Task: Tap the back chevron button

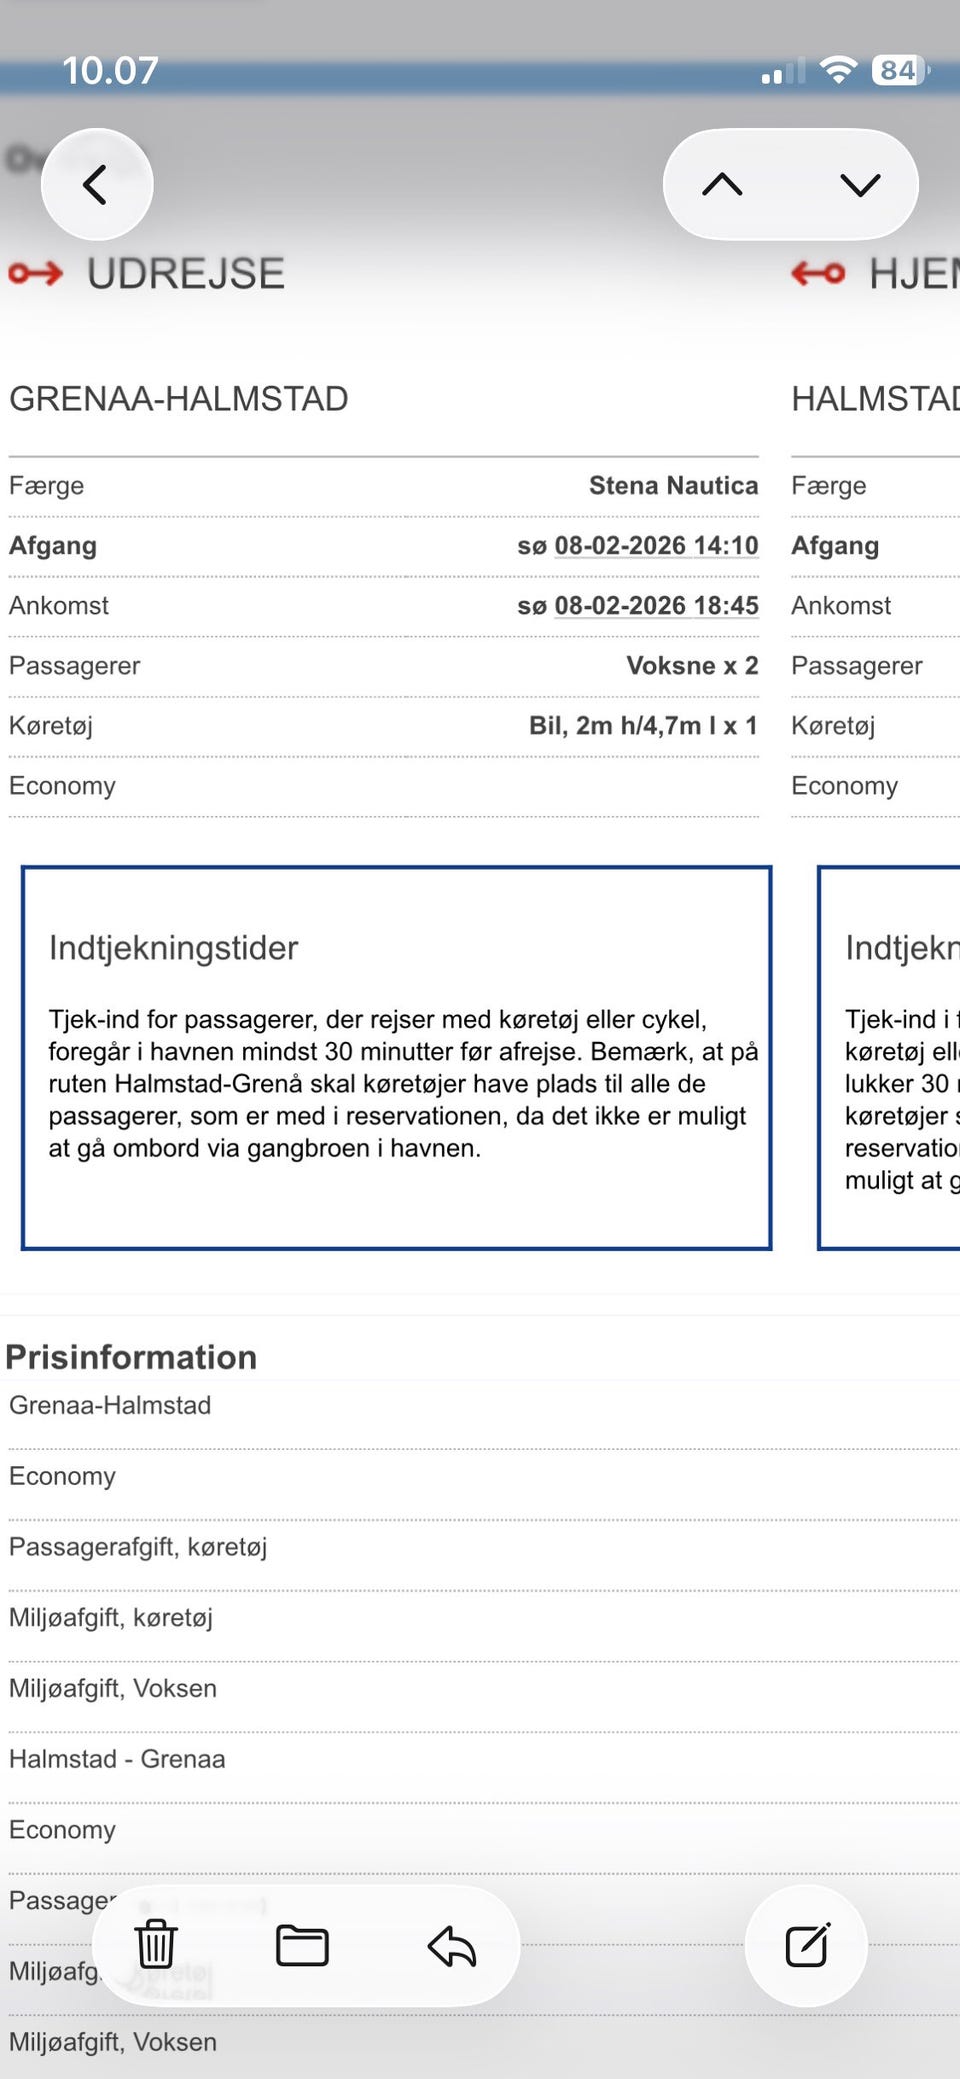Action: 96,185
